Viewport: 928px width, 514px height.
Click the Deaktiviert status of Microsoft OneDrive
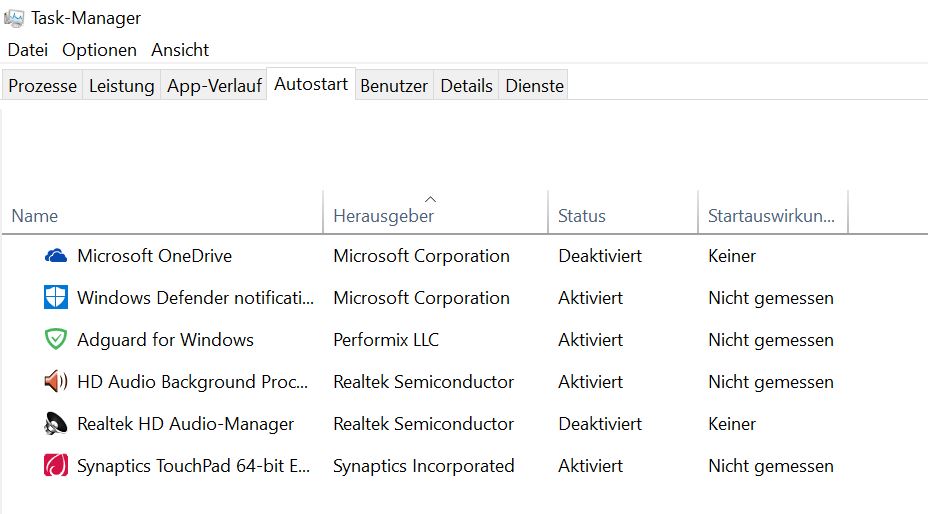pos(600,256)
